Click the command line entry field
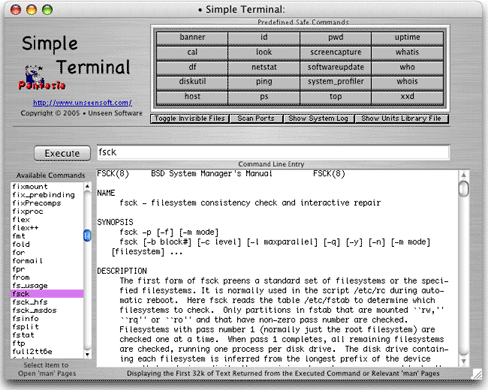The height and width of the screenshot is (390, 488). point(273,152)
